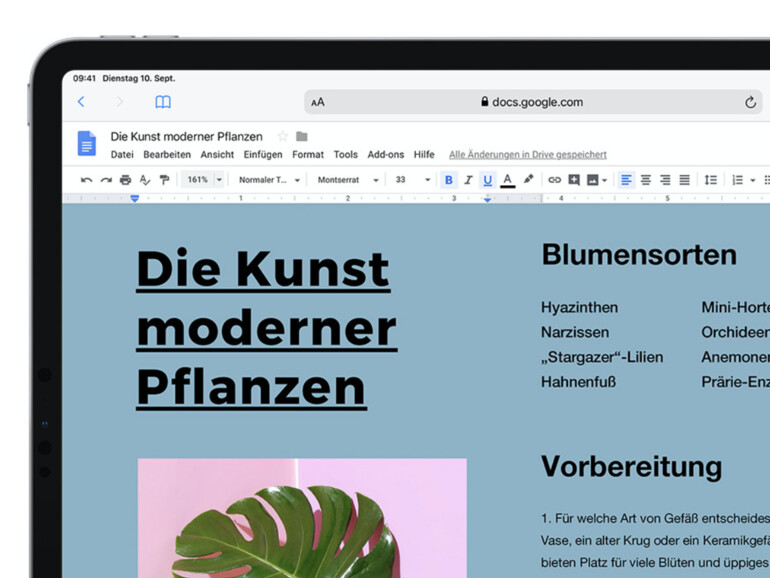The height and width of the screenshot is (578, 770).
Task: Open the Ansicht menu
Action: pos(217,155)
